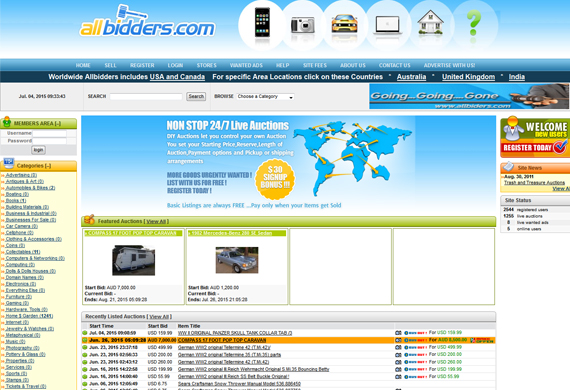This screenshot has height=390, width=570.
Task: Open the house category icon
Action: coord(430,23)
